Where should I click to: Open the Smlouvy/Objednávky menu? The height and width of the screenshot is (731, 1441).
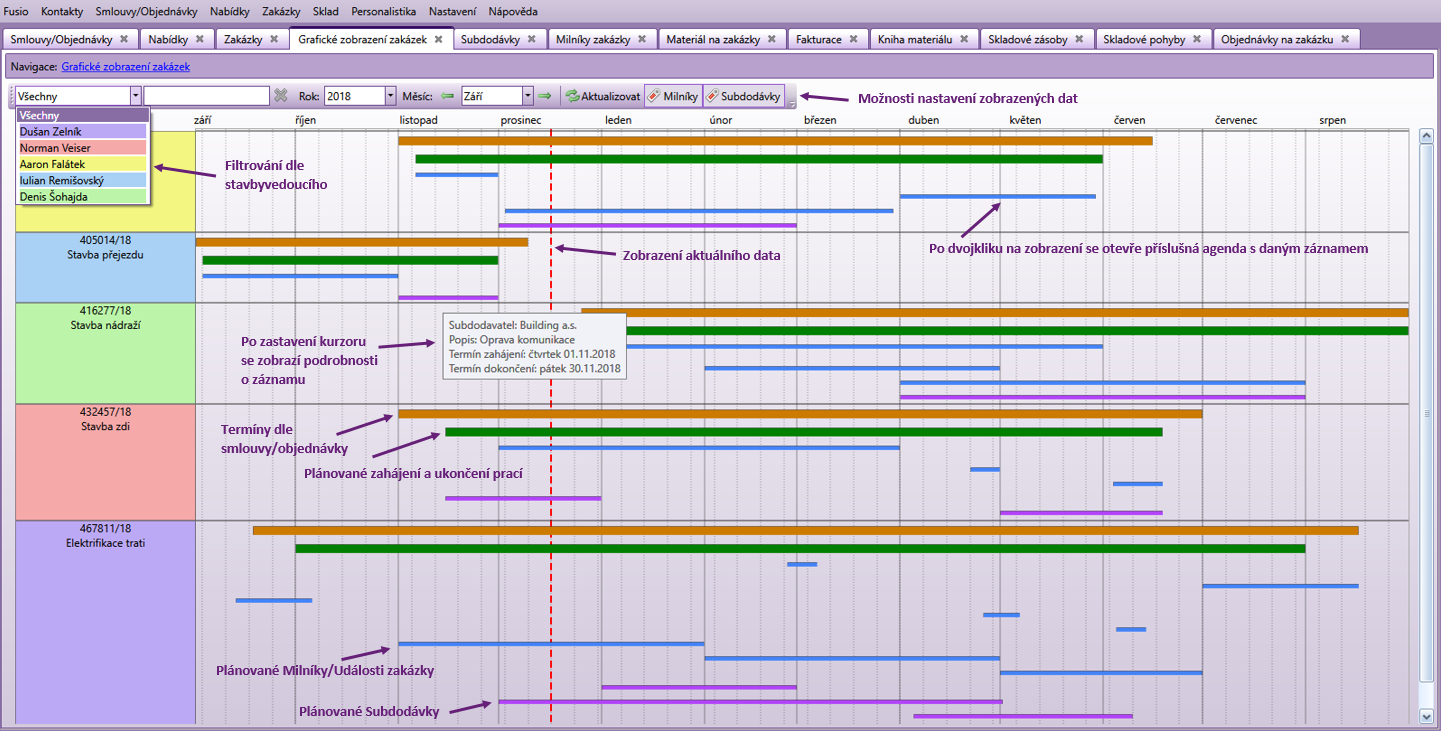[x=146, y=11]
